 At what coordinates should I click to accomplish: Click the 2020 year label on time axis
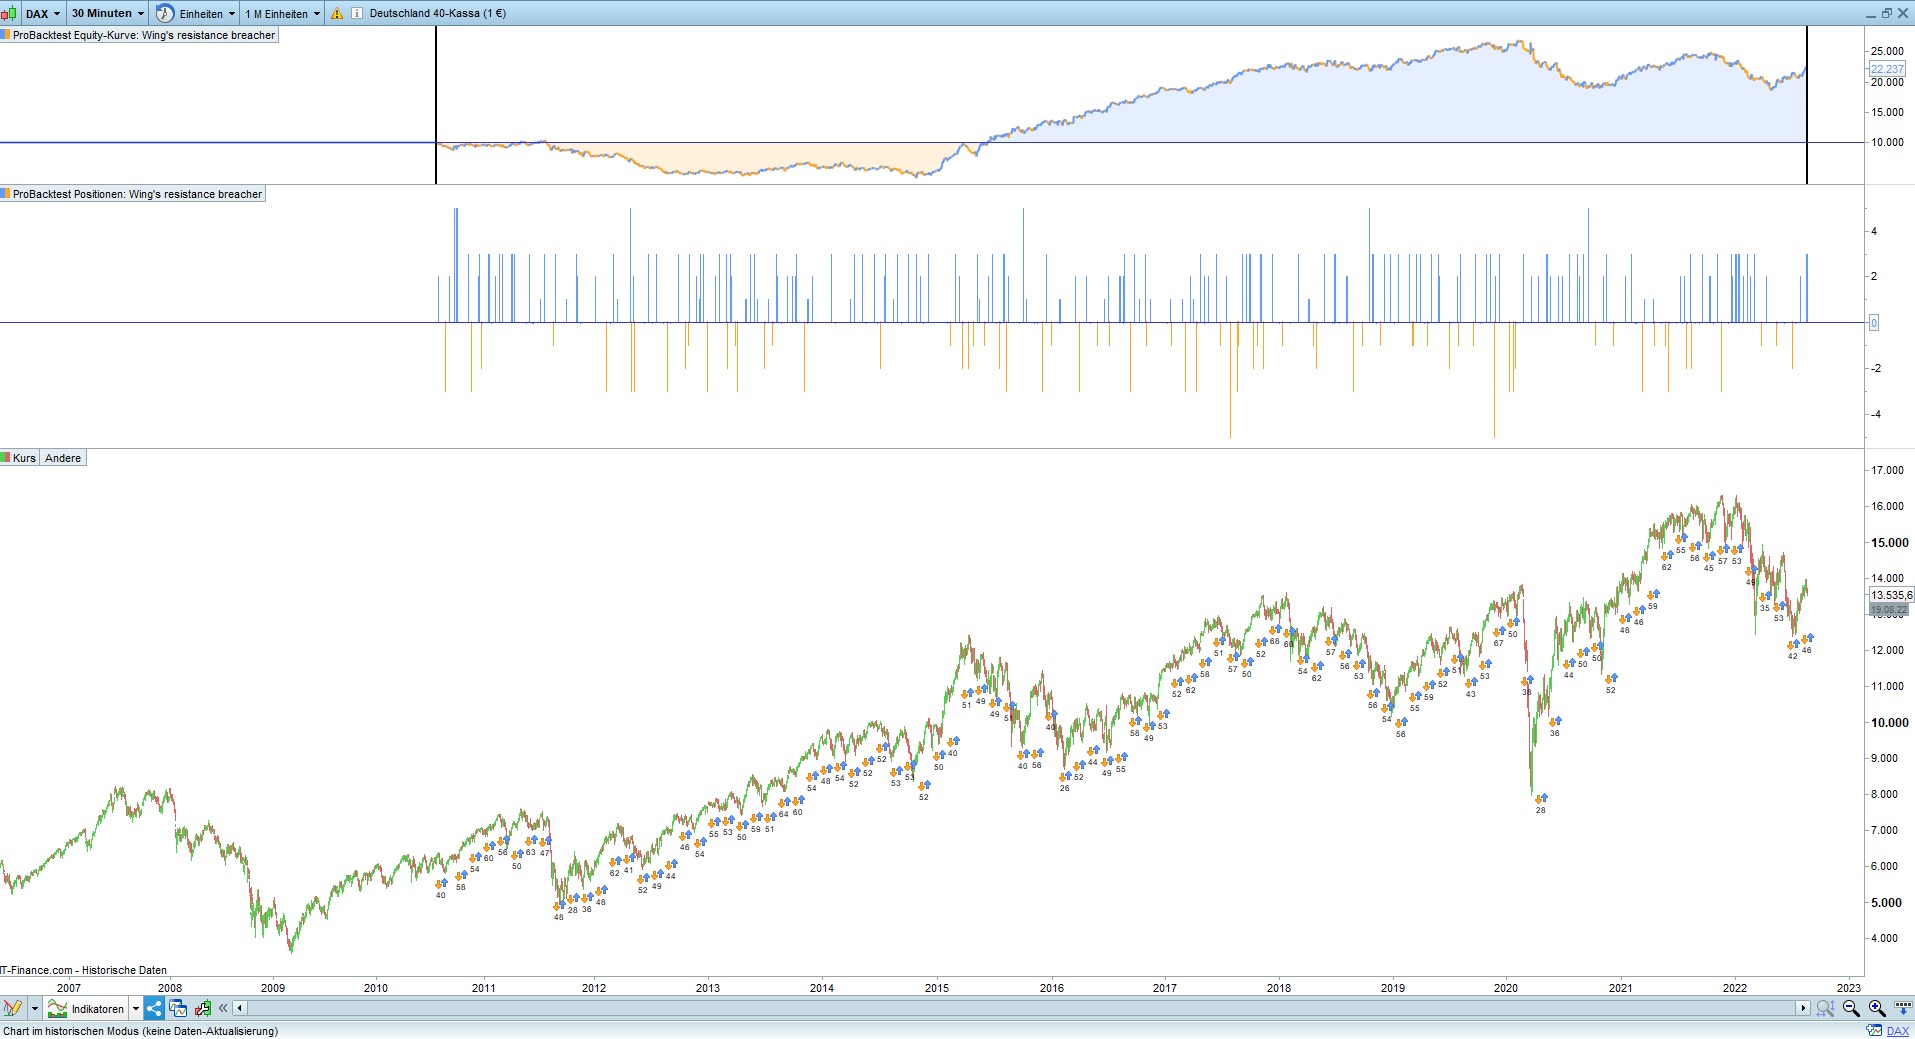pyautogui.click(x=1505, y=988)
